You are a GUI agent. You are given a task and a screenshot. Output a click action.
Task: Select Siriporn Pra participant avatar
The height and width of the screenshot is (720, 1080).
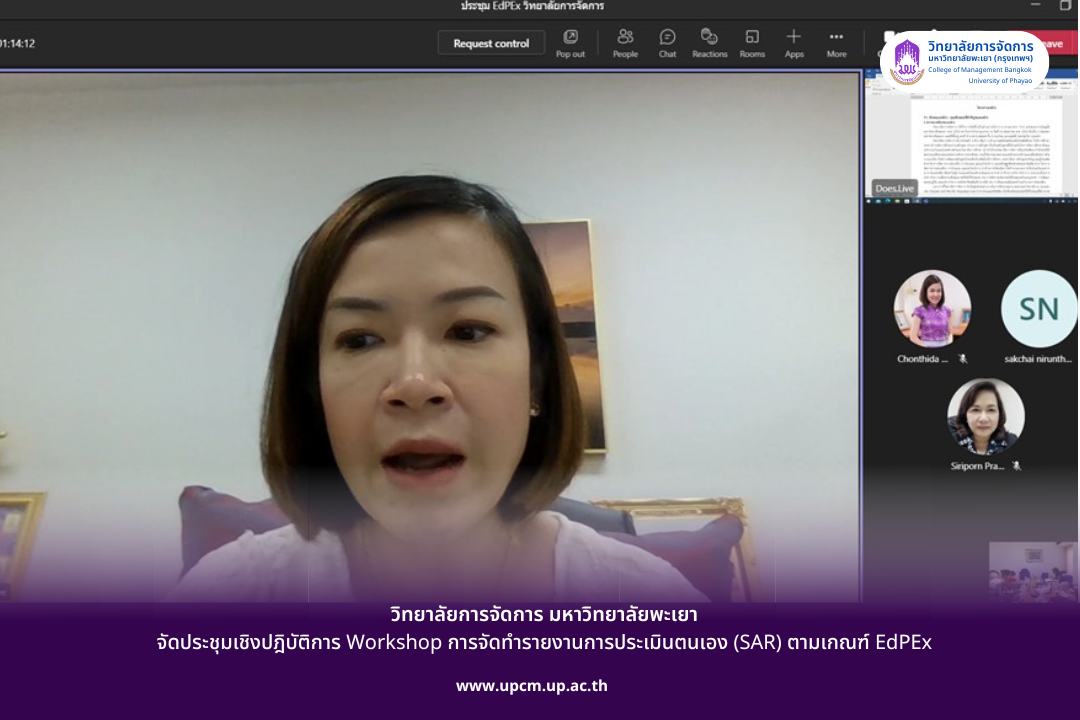(x=986, y=416)
